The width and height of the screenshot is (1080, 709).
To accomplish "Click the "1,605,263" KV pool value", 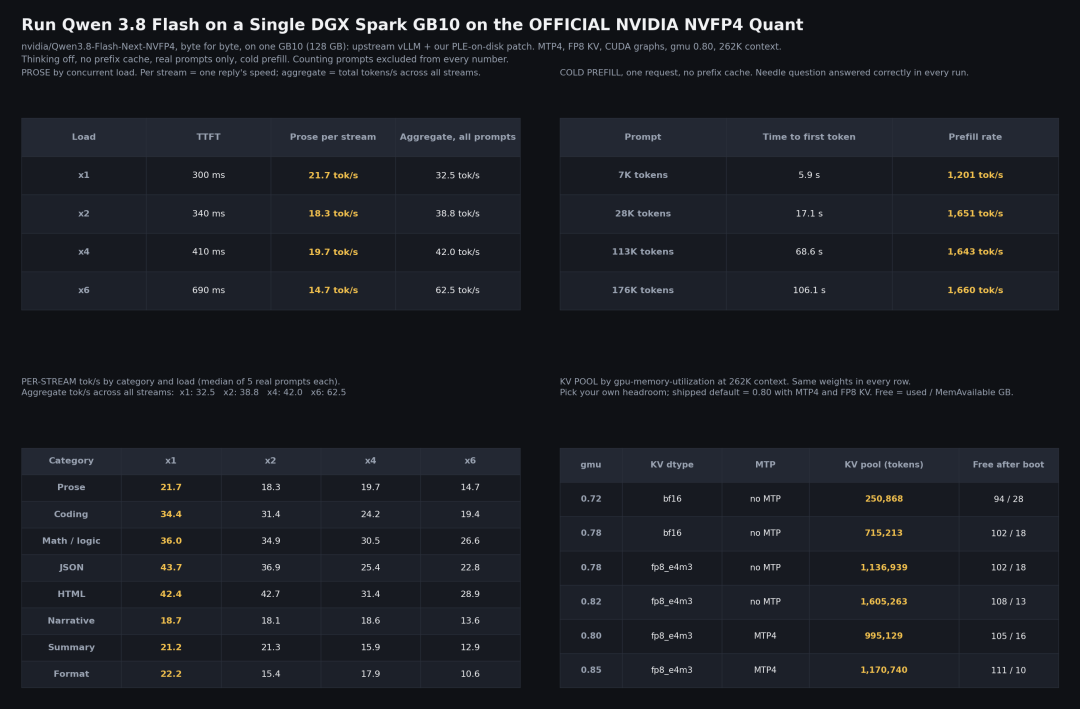I will pos(884,602).
